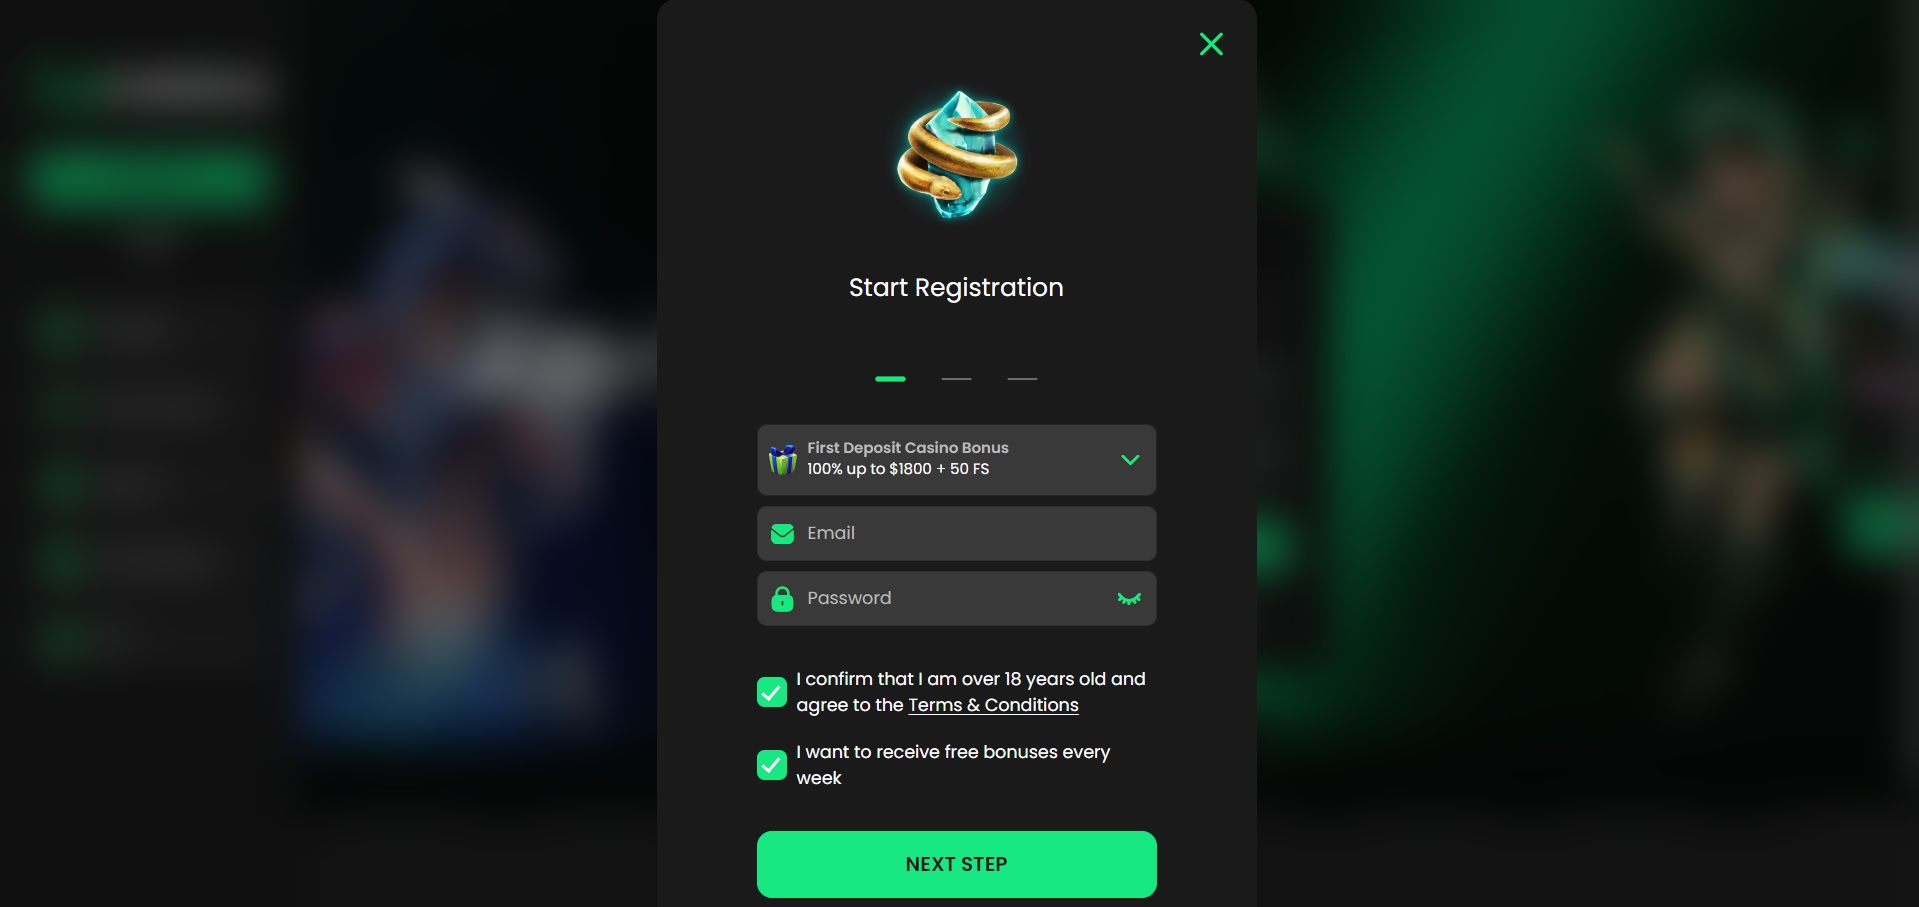Click the Start Registration heading
The height and width of the screenshot is (907, 1919).
pyautogui.click(x=956, y=288)
